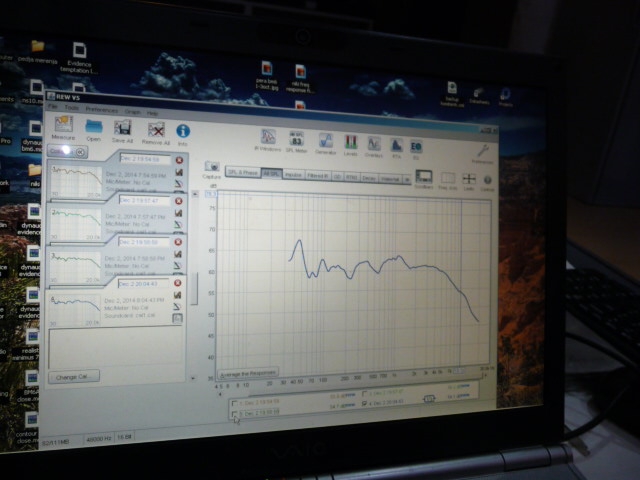640x480 pixels.
Task: Toggle trace 3 Dec 2 19:58:59 checkbox
Action: [234, 414]
